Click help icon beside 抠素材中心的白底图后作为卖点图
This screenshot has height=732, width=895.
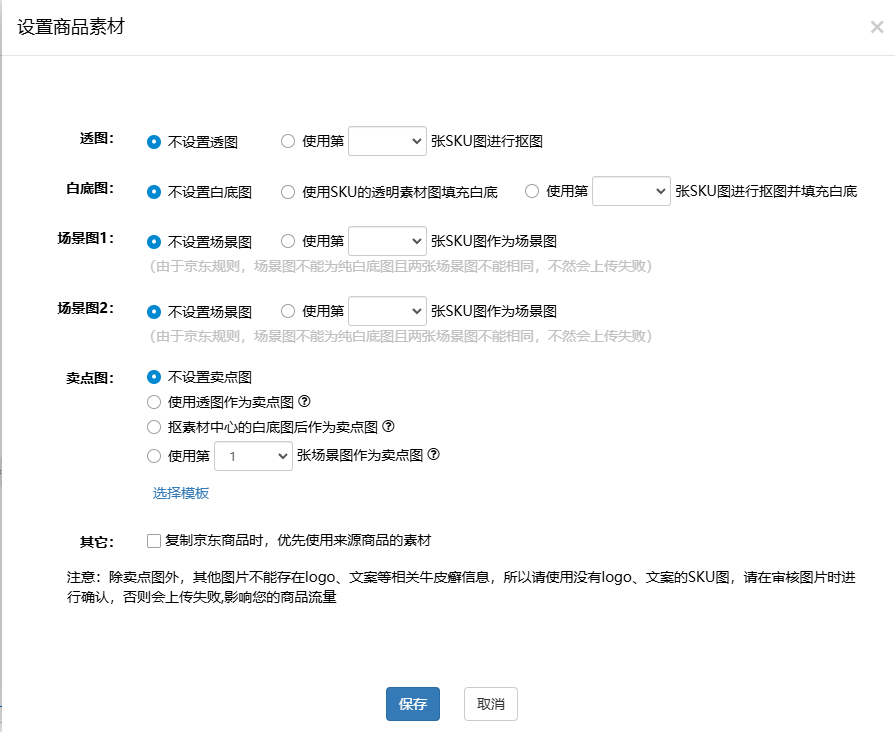[389, 427]
